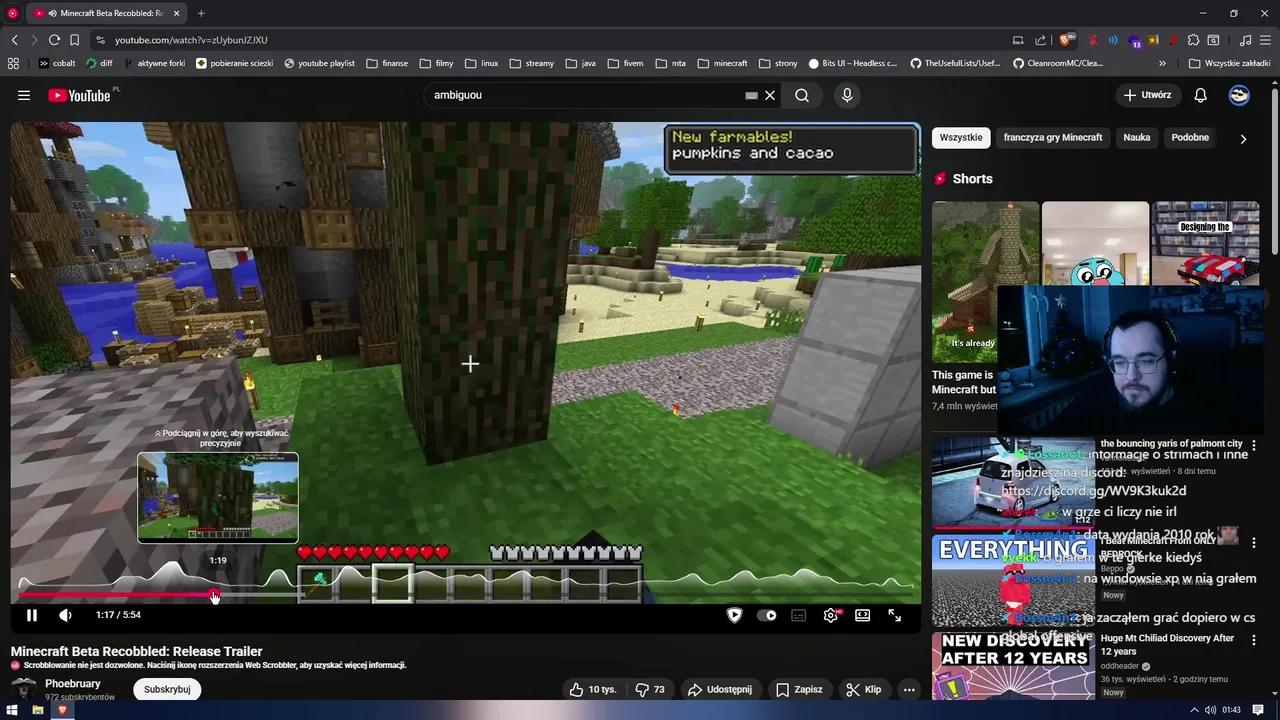1280x720 pixels.
Task: Start voice search with the microphone
Action: [847, 95]
